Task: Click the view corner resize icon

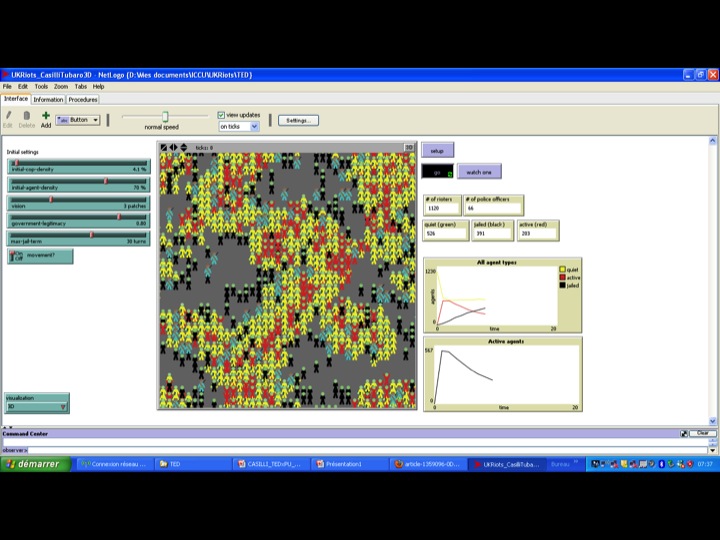Action: tap(164, 147)
